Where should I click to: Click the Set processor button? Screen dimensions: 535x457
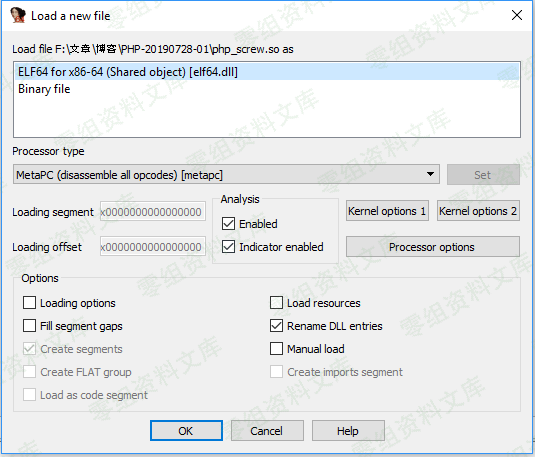(483, 175)
